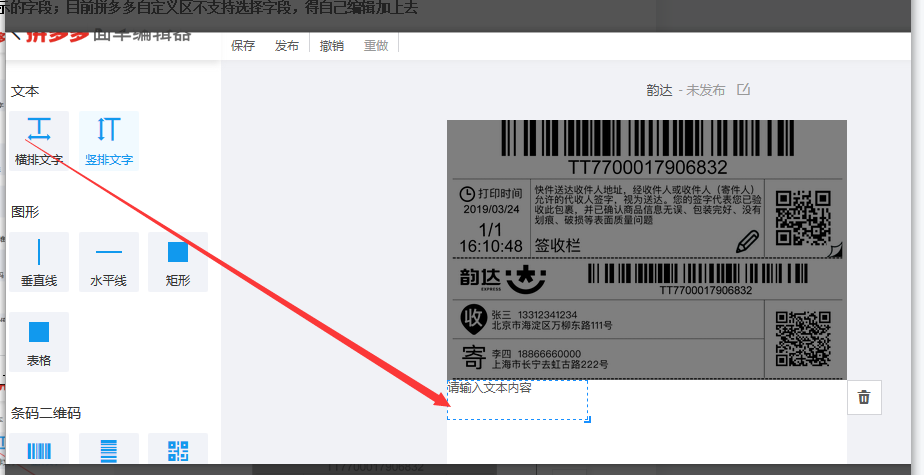Delete the selected element with the trash icon
Screen dimensions: 924x475
tap(864, 397)
